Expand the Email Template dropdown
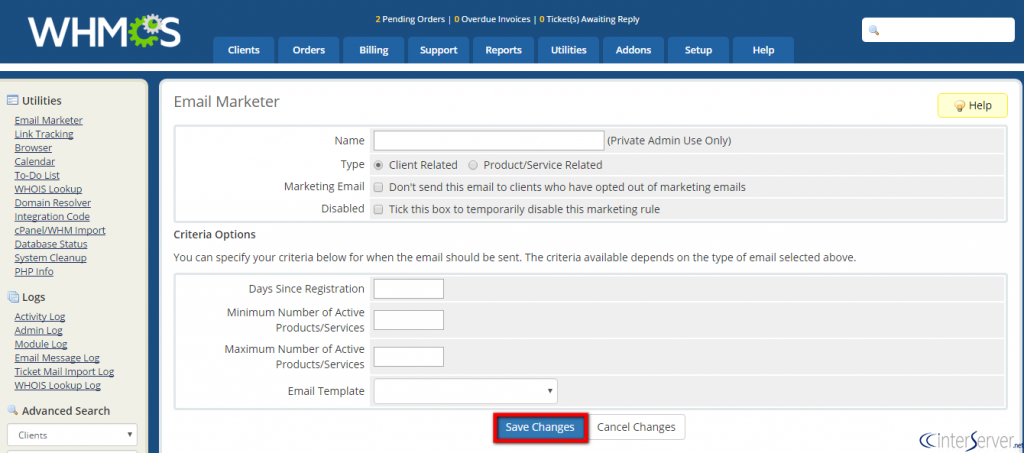This screenshot has width=1024, height=453. click(465, 391)
